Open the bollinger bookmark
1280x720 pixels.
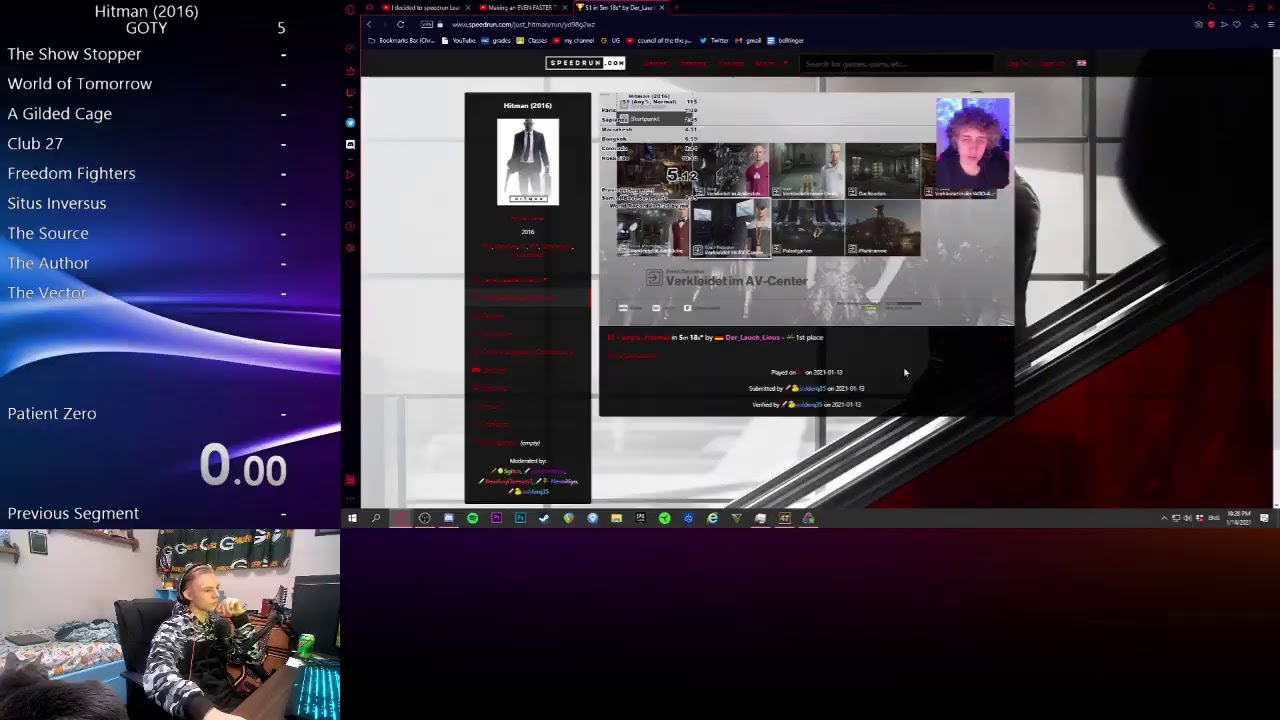point(785,41)
